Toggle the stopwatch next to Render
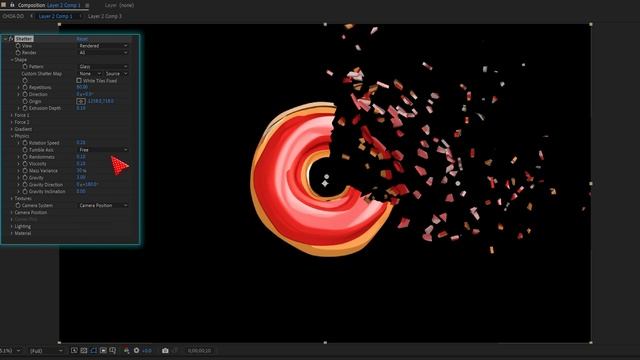The height and width of the screenshot is (360, 640). [18, 53]
